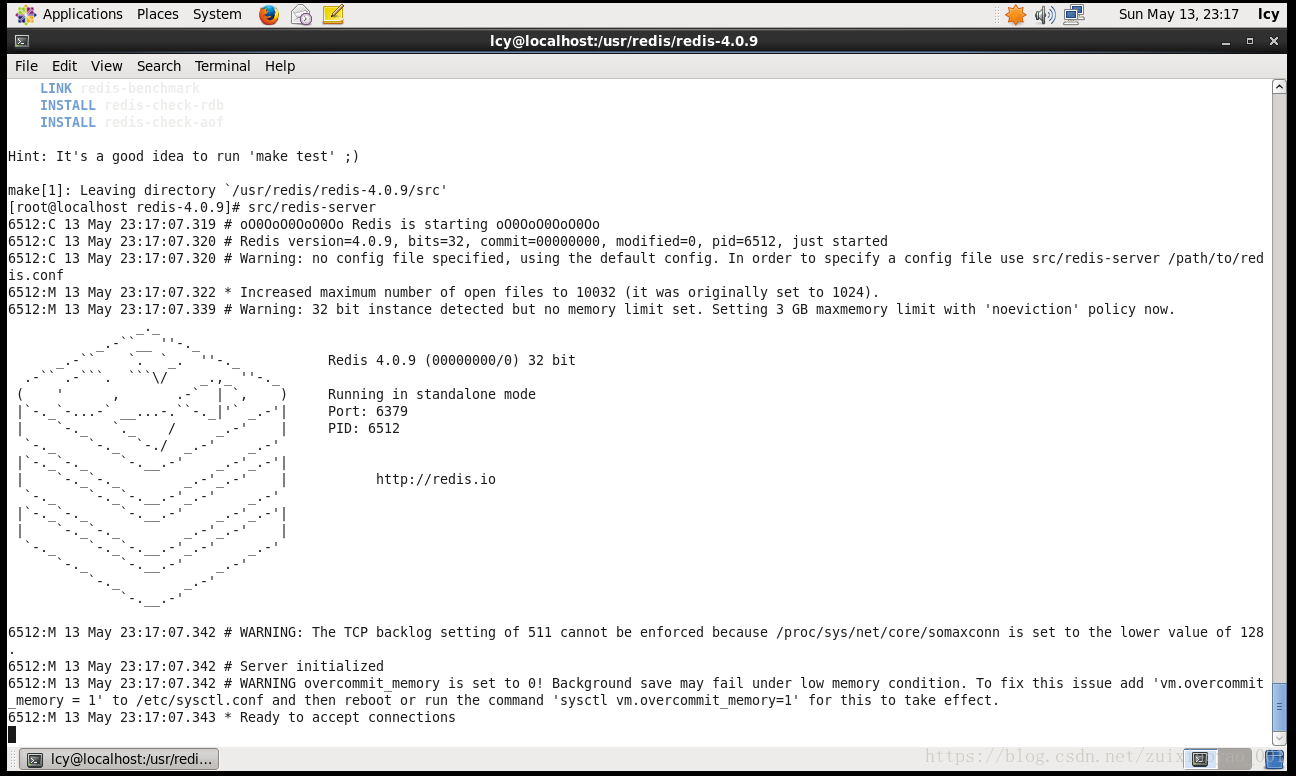Select the lcy@localhost taskbar window button

click(120, 759)
